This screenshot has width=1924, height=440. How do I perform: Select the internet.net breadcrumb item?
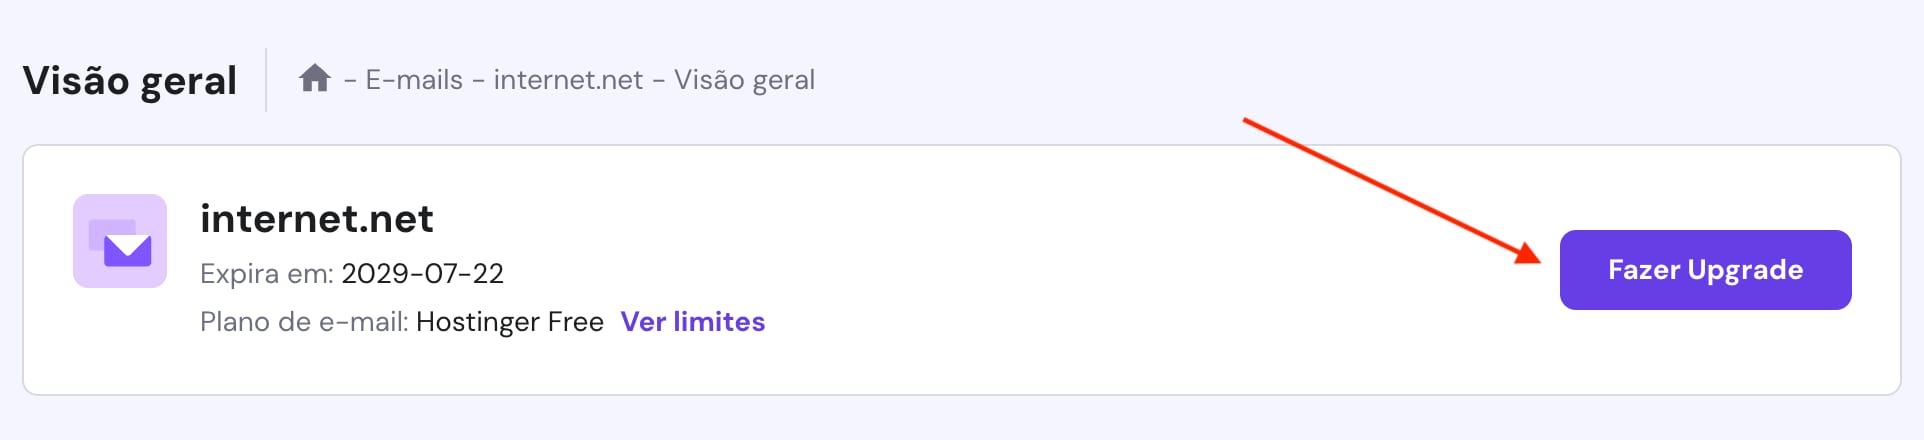click(x=568, y=80)
